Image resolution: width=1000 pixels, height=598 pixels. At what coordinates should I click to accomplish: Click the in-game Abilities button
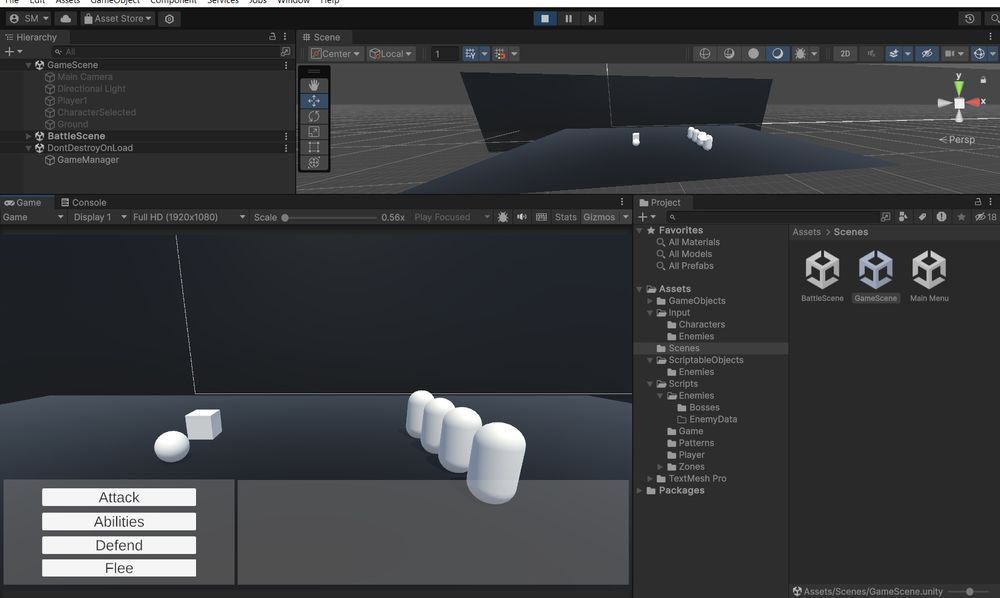click(119, 521)
